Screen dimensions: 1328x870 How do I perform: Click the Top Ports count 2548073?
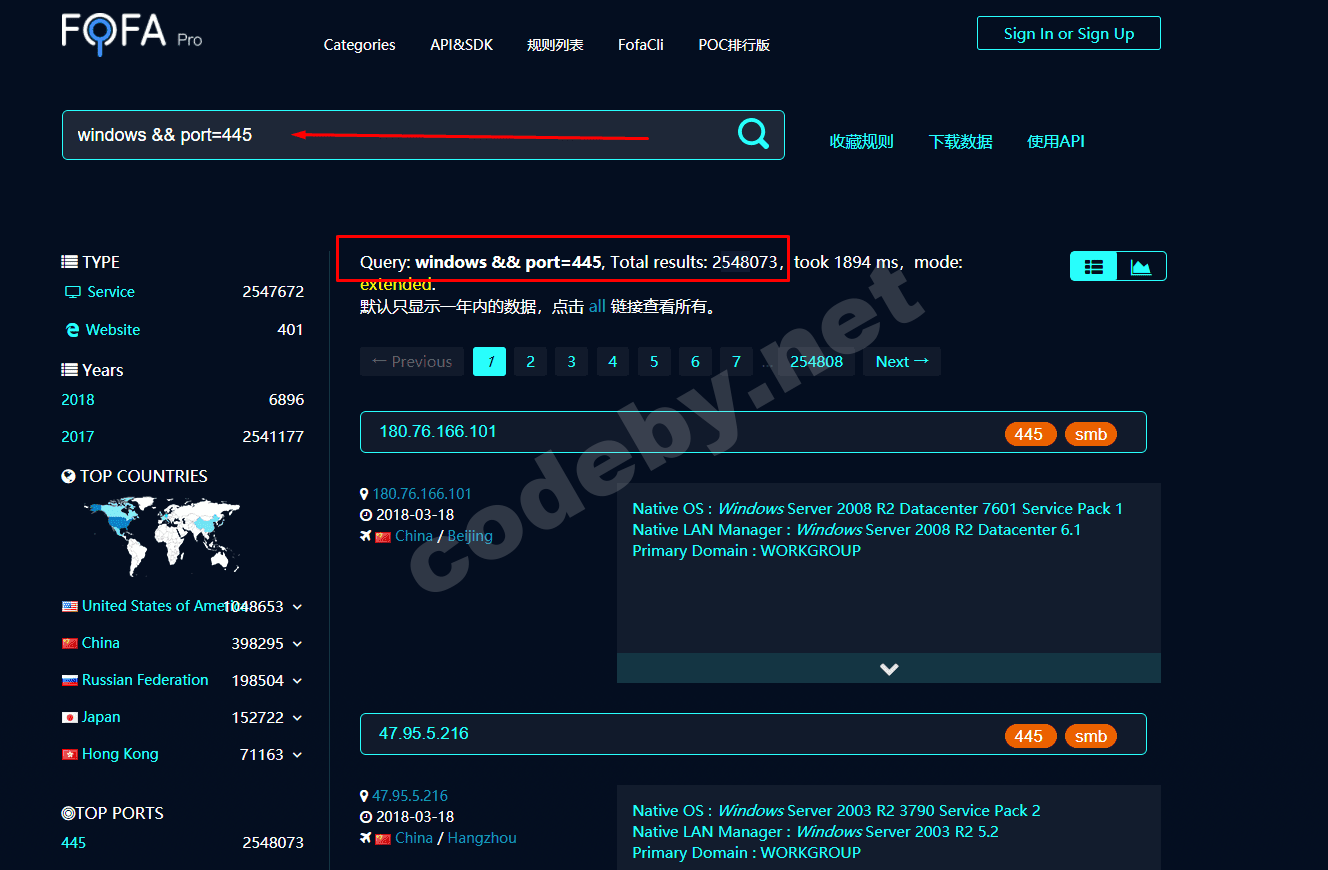coord(273,843)
